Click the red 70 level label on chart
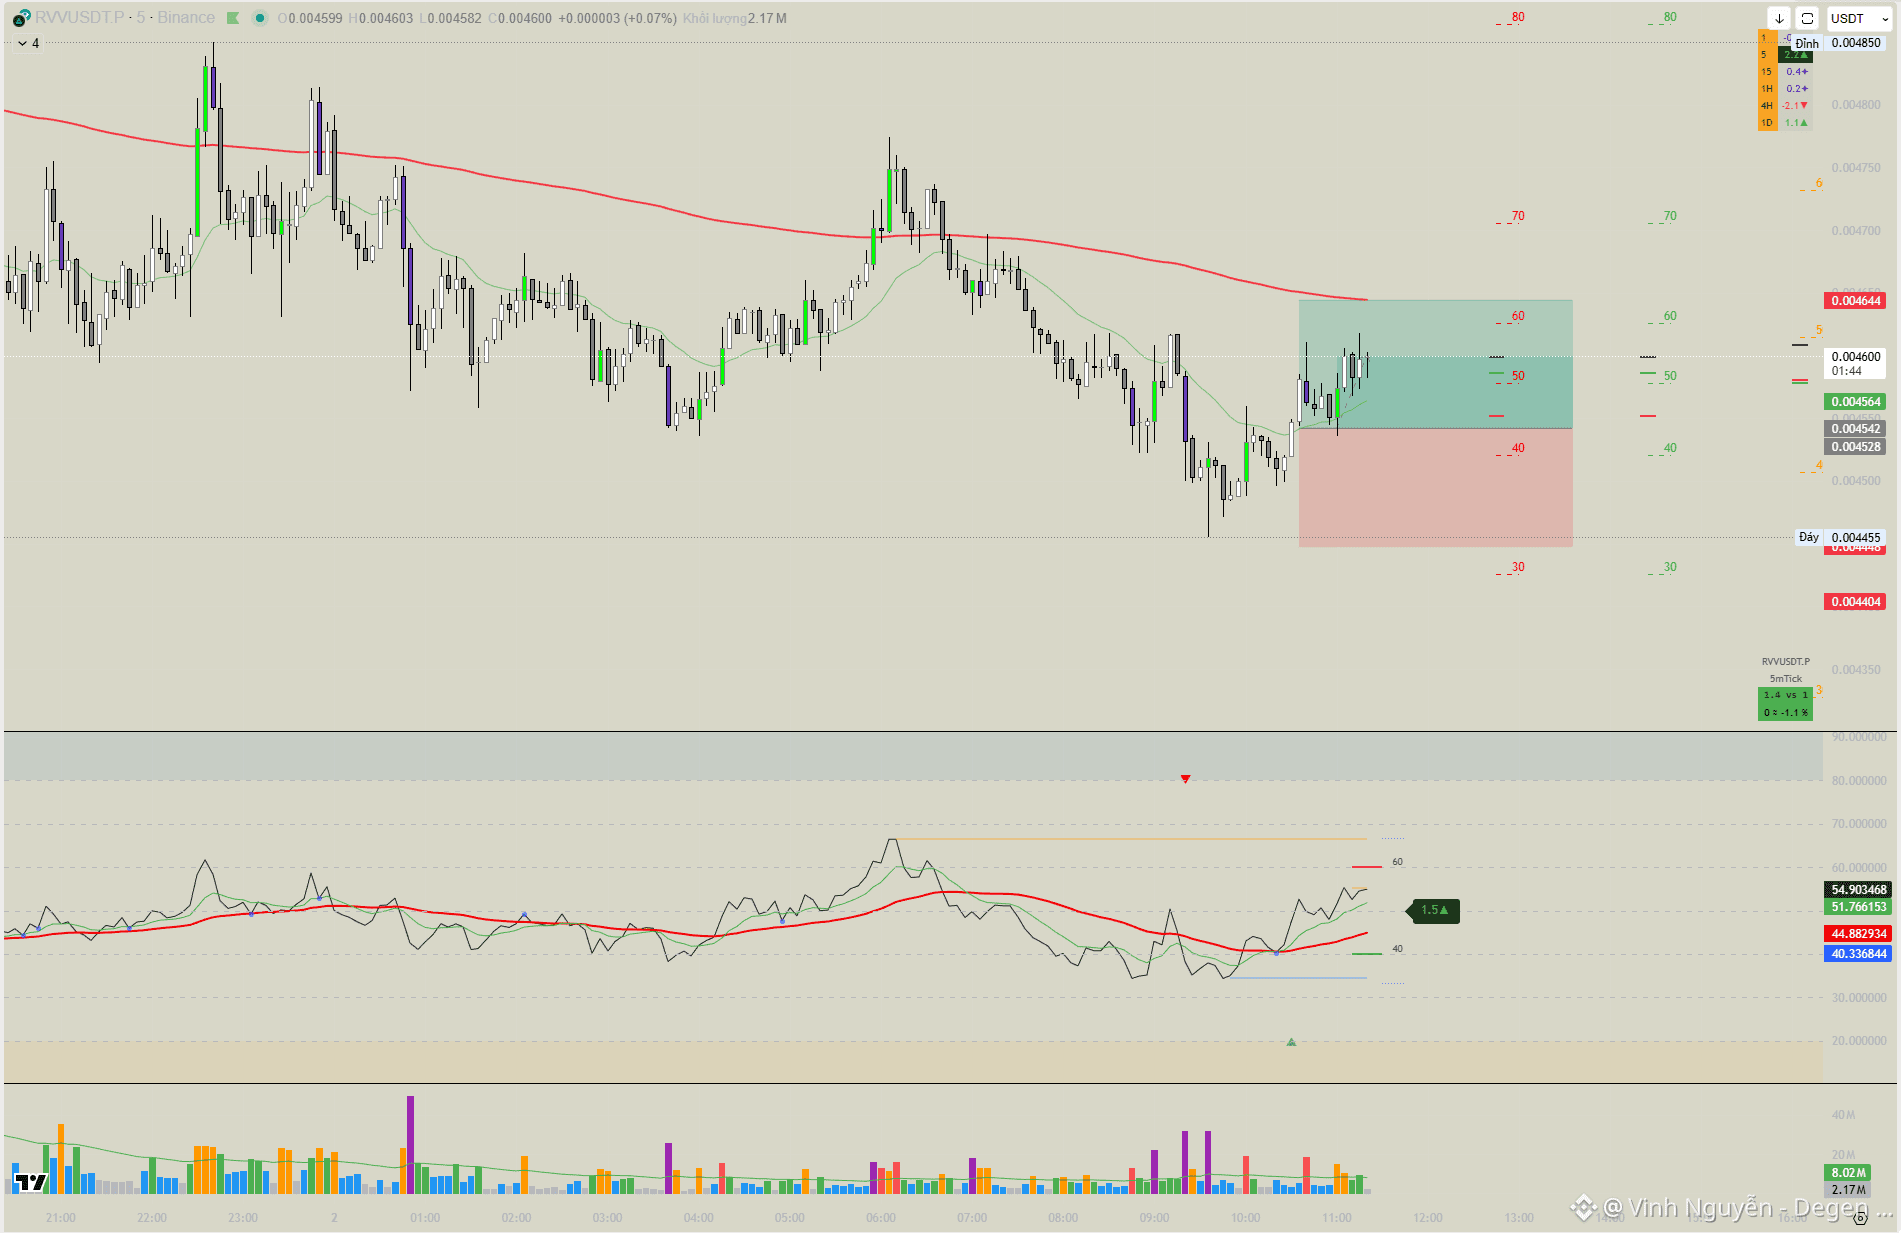 [x=1518, y=216]
